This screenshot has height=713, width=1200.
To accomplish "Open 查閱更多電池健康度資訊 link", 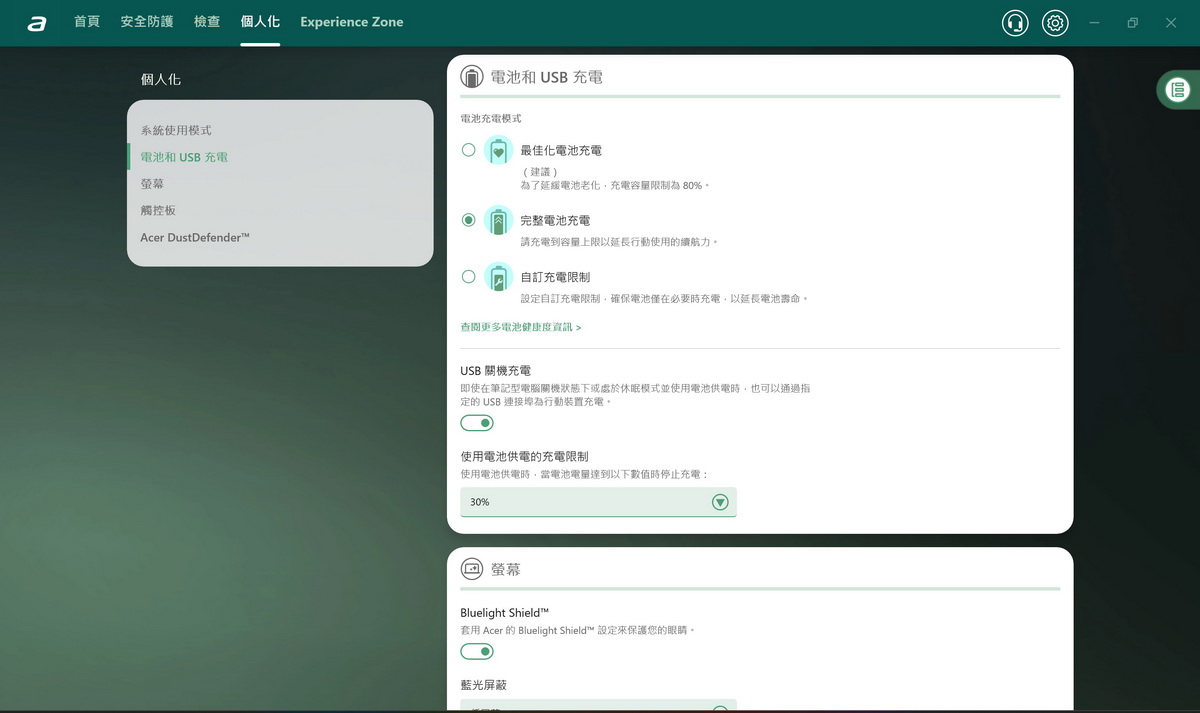I will coord(520,327).
